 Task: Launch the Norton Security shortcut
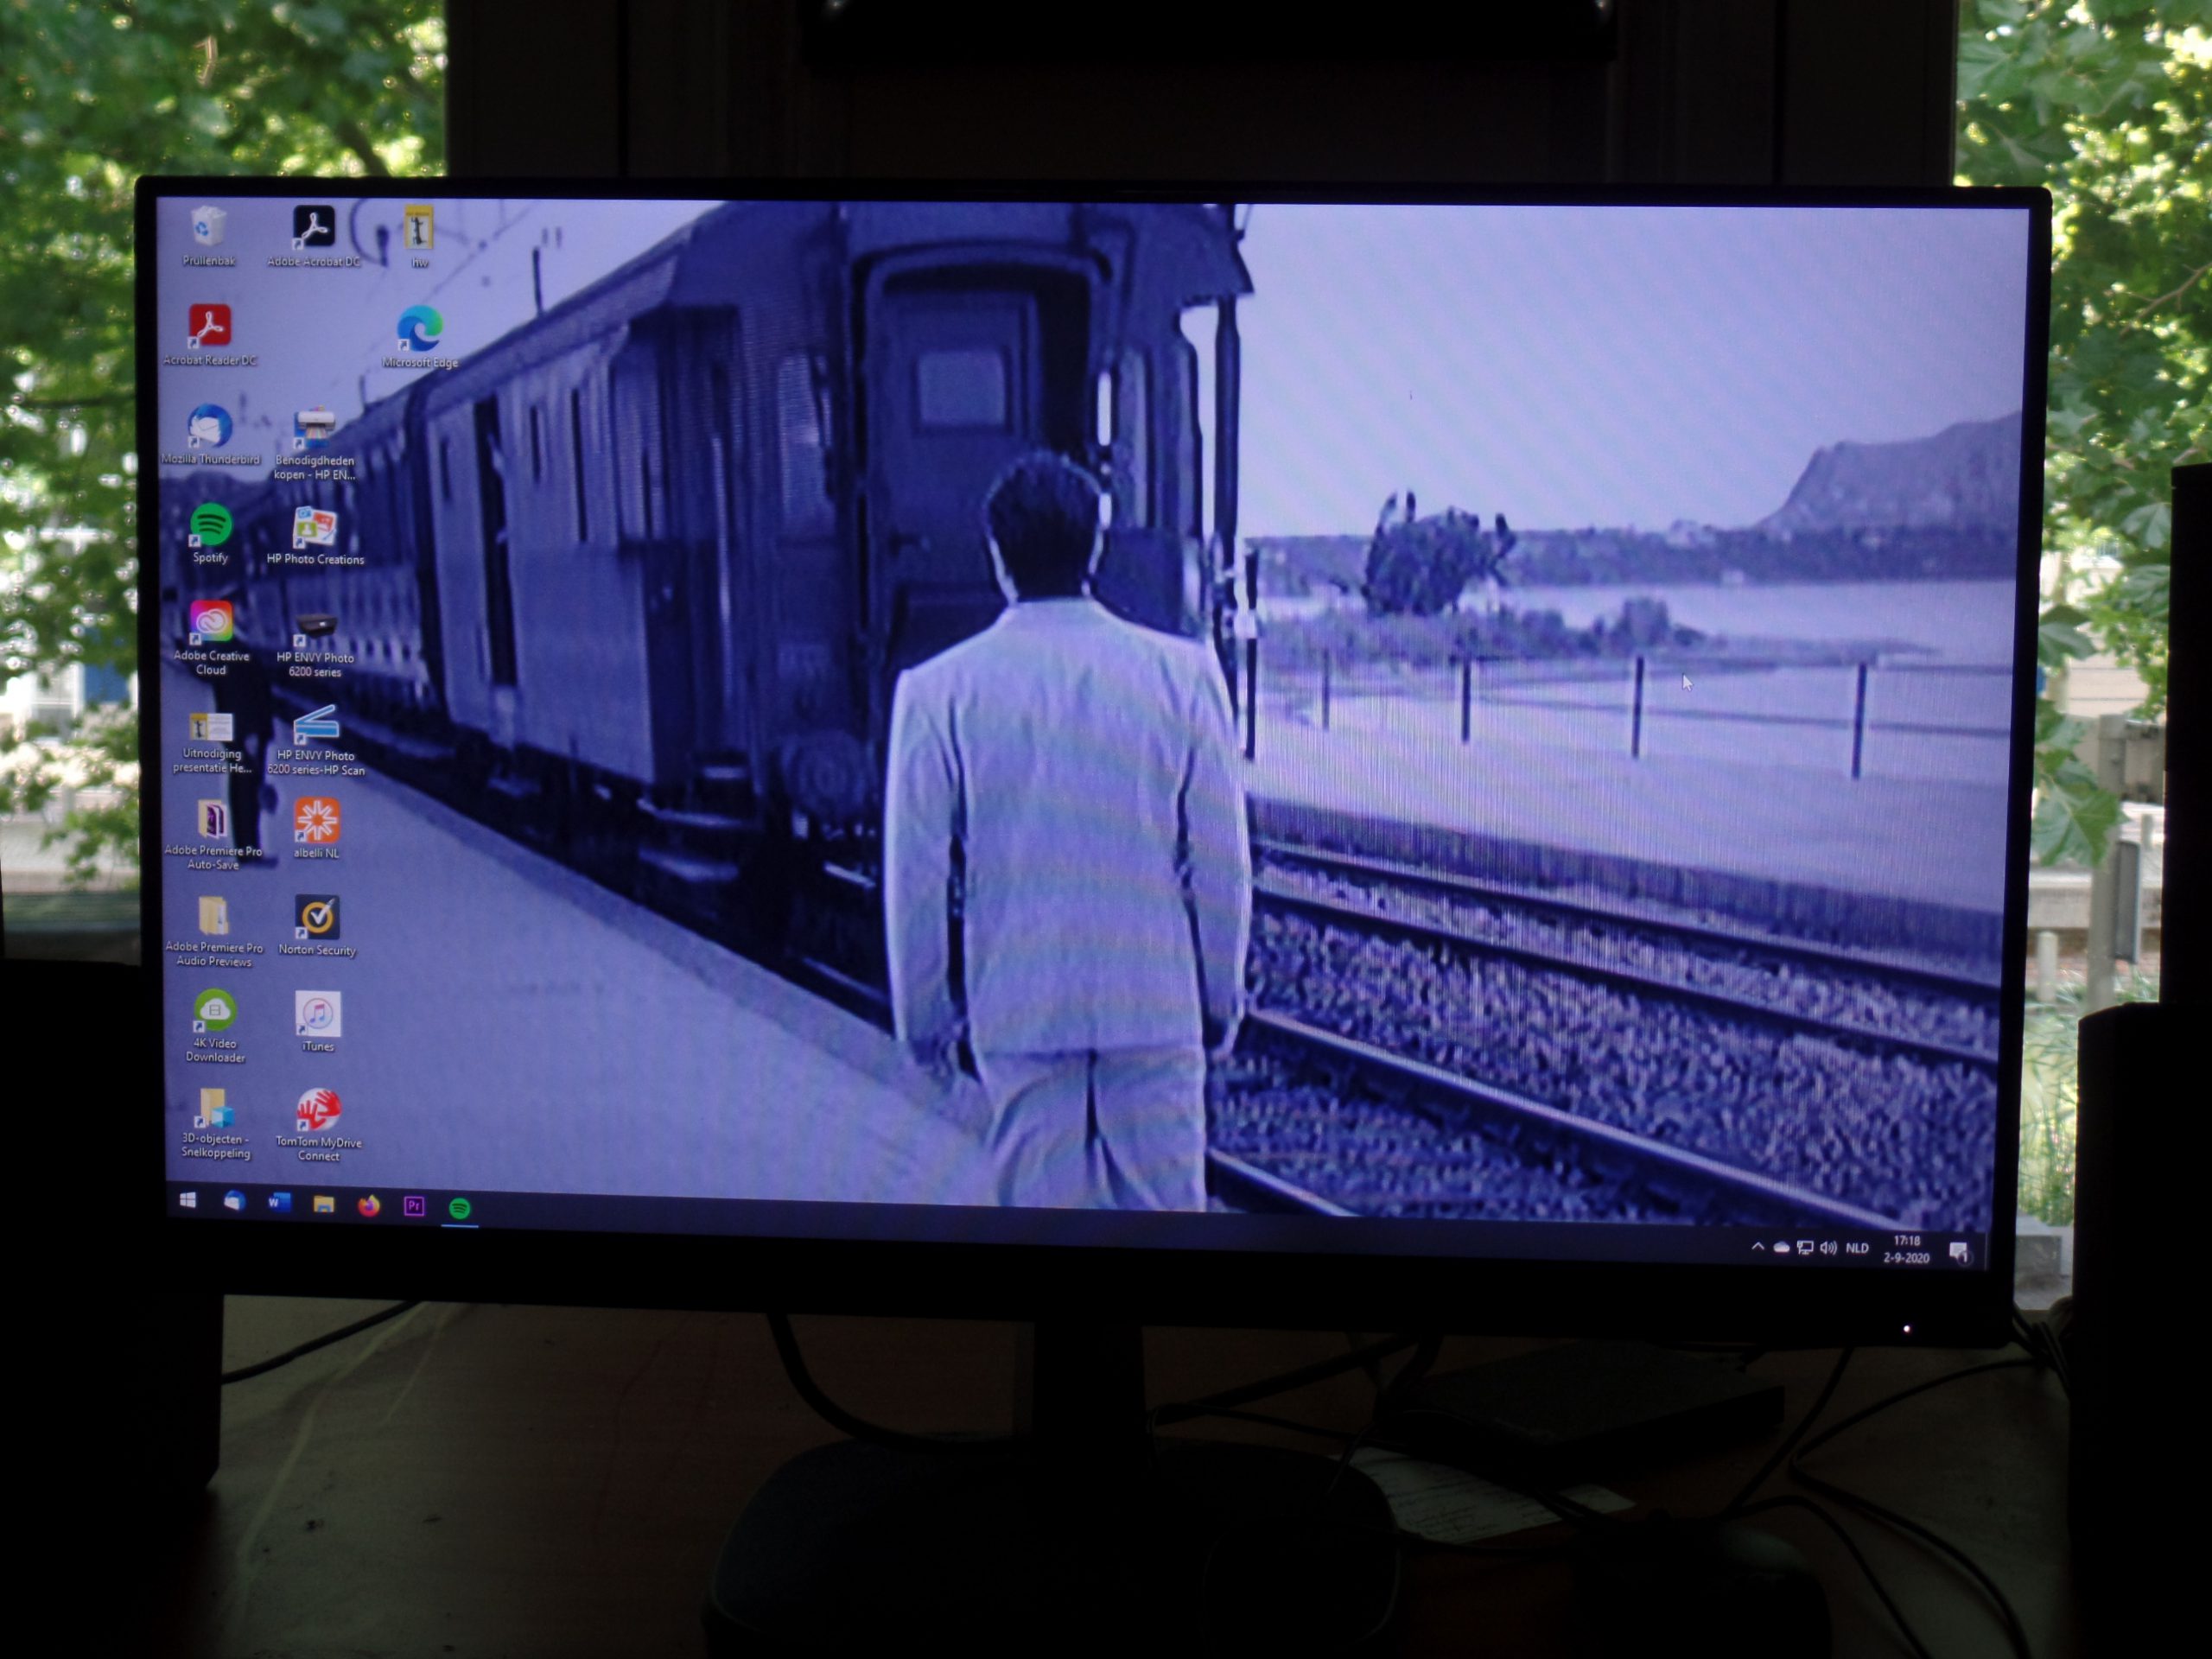[317, 925]
